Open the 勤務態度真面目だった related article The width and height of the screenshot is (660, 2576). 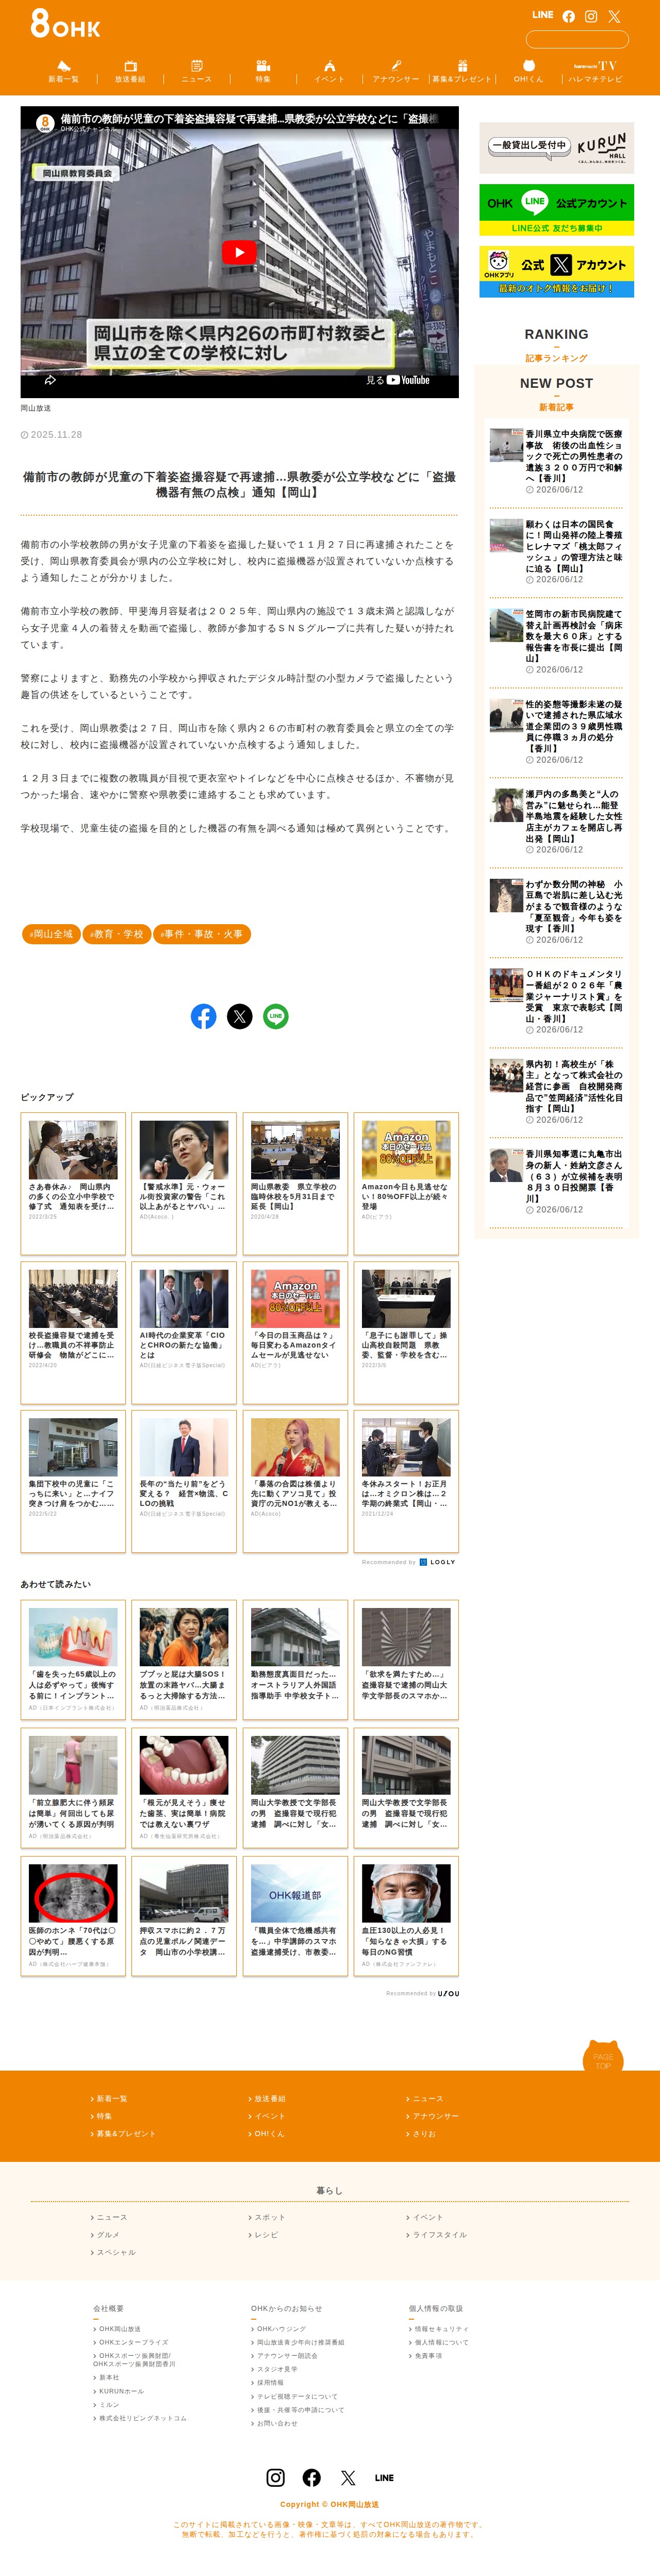click(295, 1660)
